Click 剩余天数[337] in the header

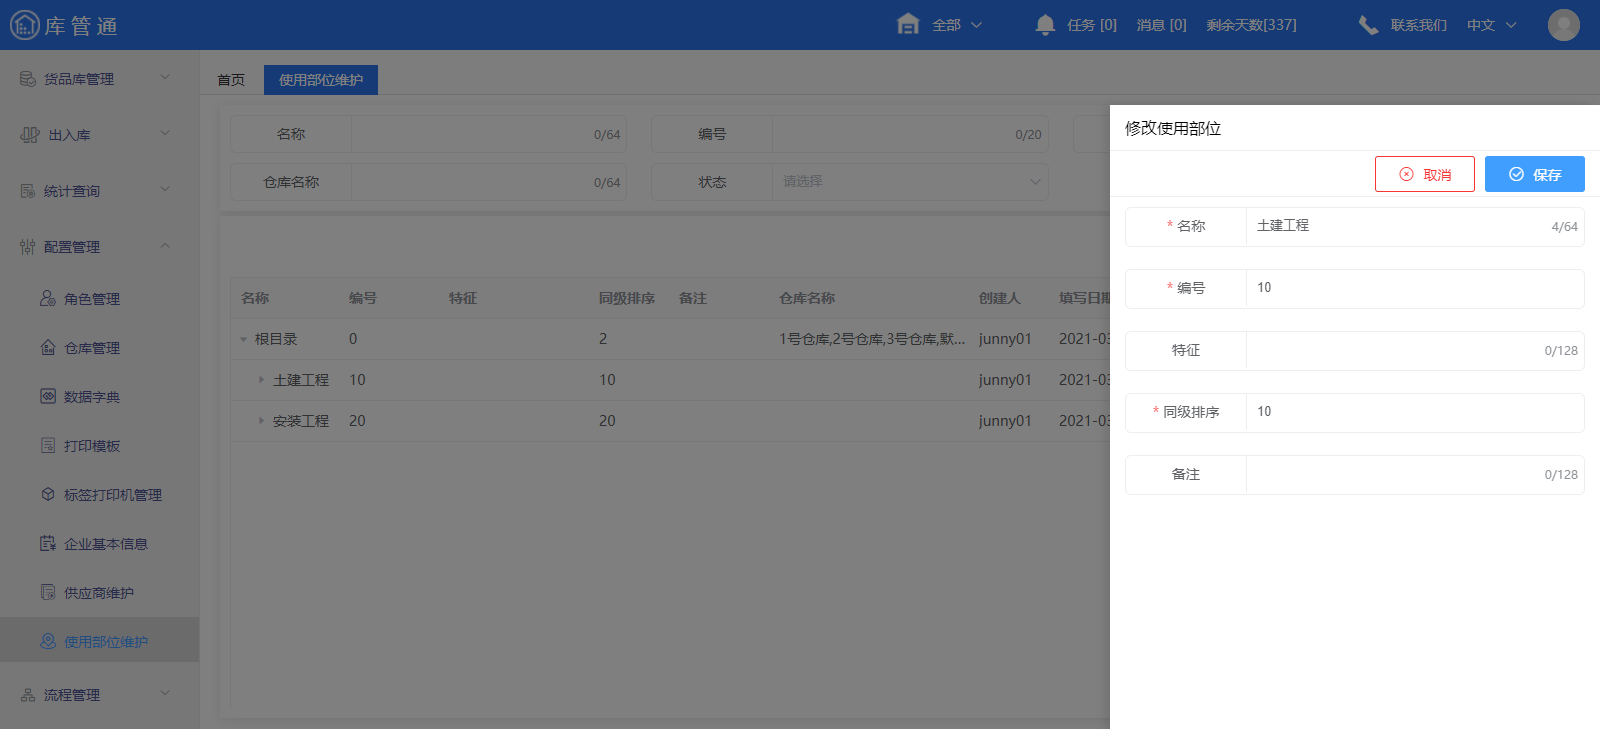tap(1251, 25)
